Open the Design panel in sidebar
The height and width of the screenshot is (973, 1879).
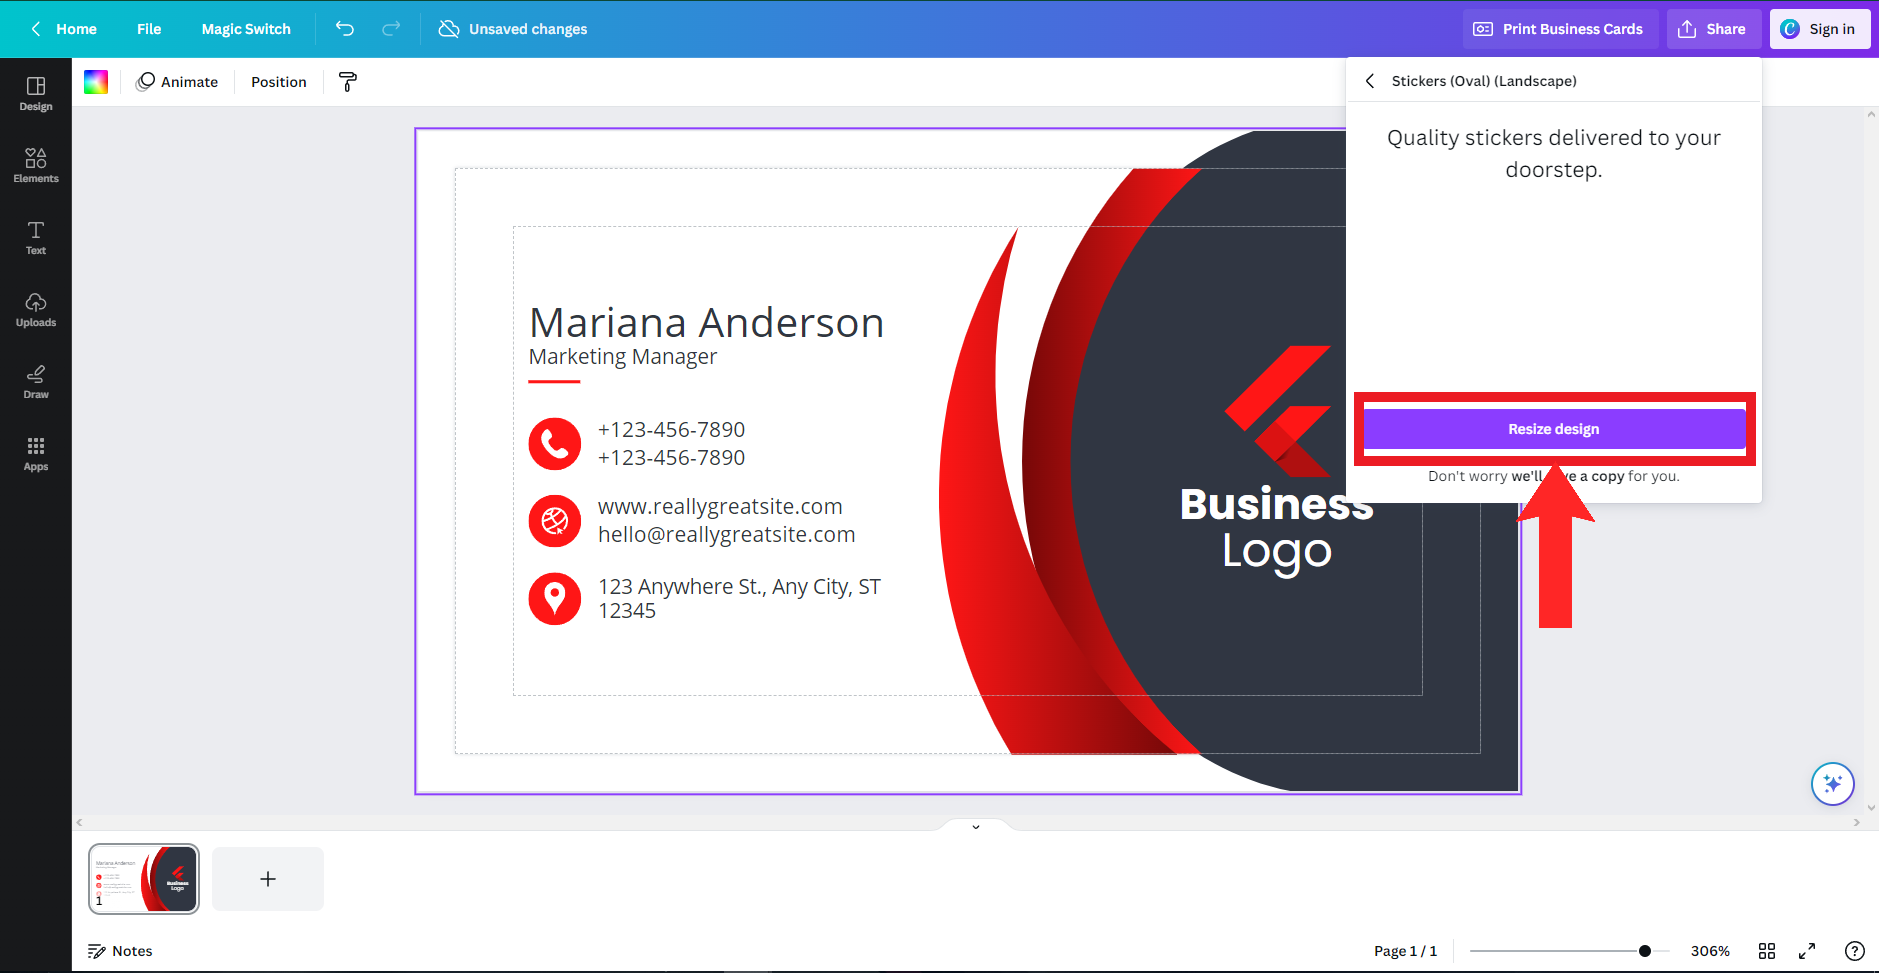[x=36, y=93]
